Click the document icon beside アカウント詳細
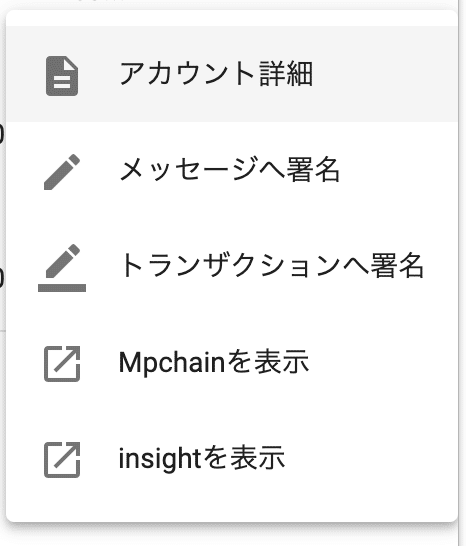This screenshot has width=466, height=546. (x=62, y=76)
